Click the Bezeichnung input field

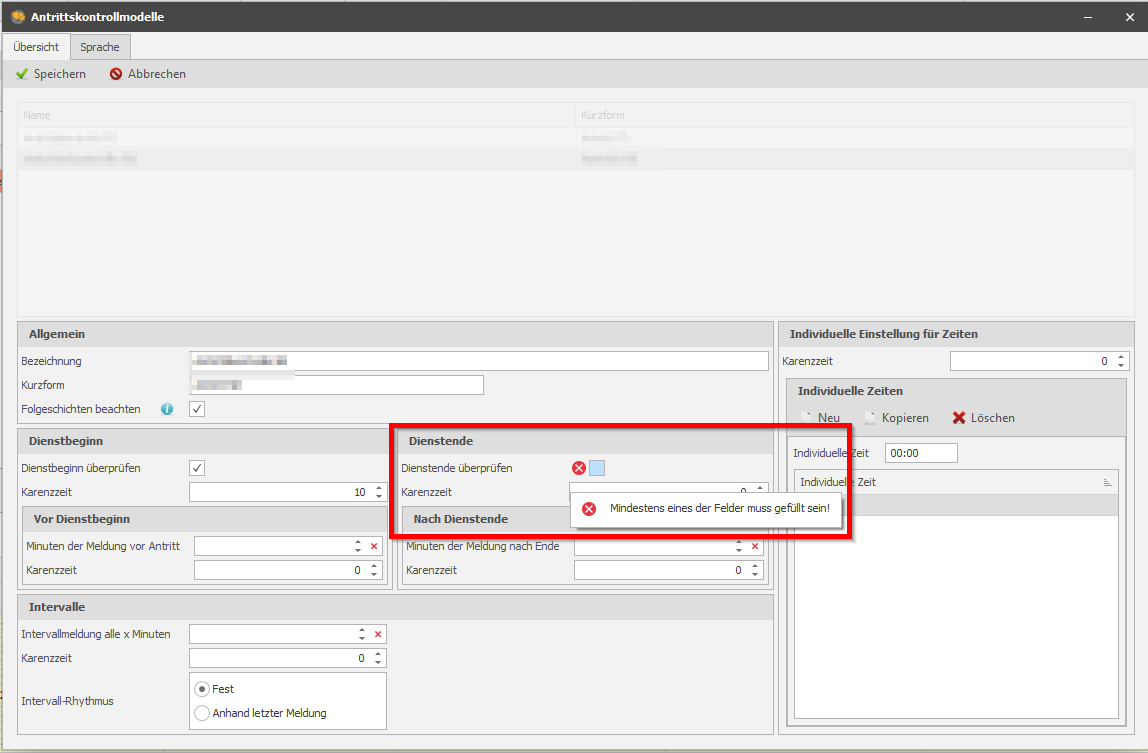(479, 361)
